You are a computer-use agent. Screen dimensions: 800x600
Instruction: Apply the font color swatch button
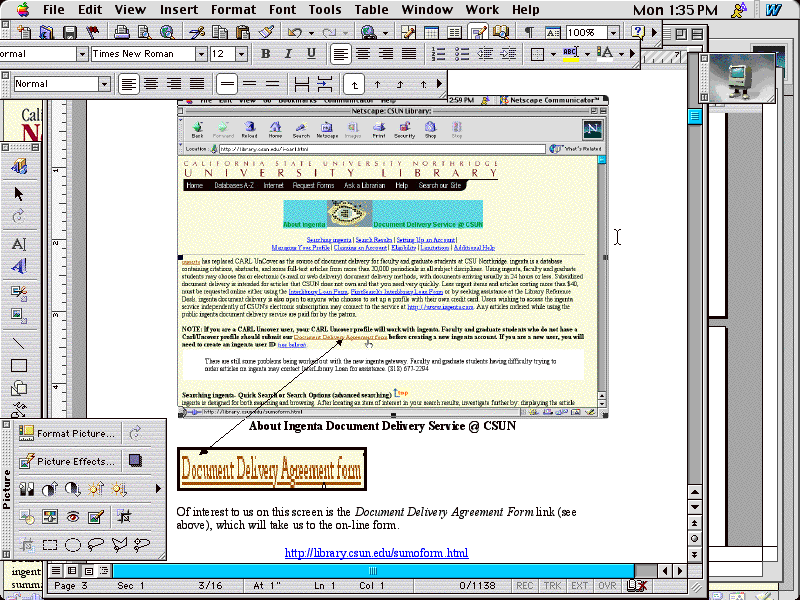coord(605,54)
